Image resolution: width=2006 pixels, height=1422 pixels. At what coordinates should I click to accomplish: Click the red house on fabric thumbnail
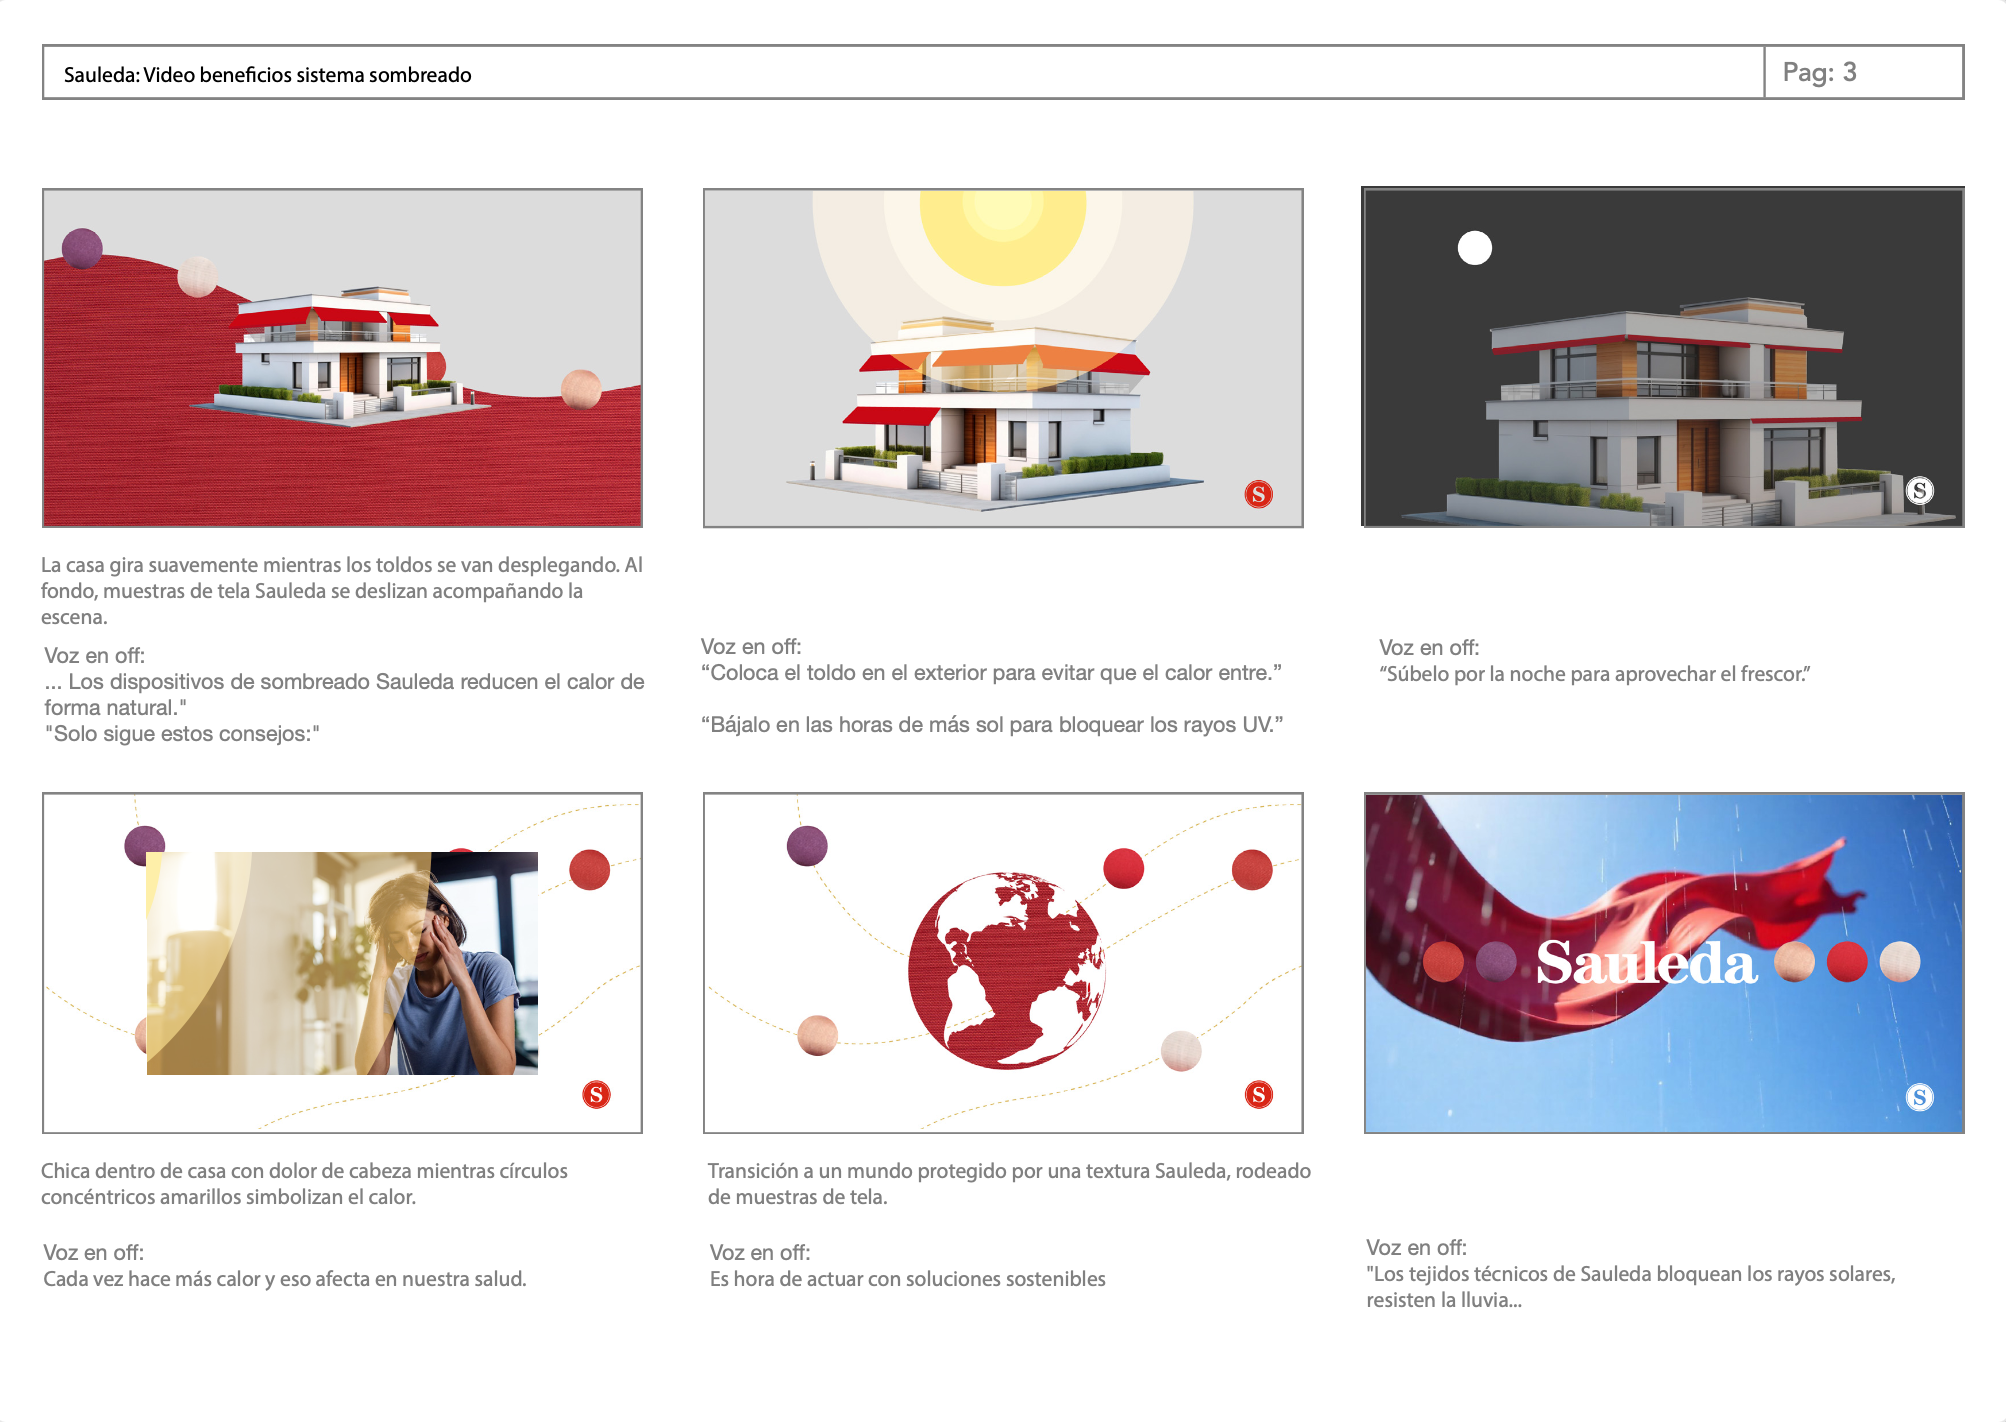(x=342, y=358)
